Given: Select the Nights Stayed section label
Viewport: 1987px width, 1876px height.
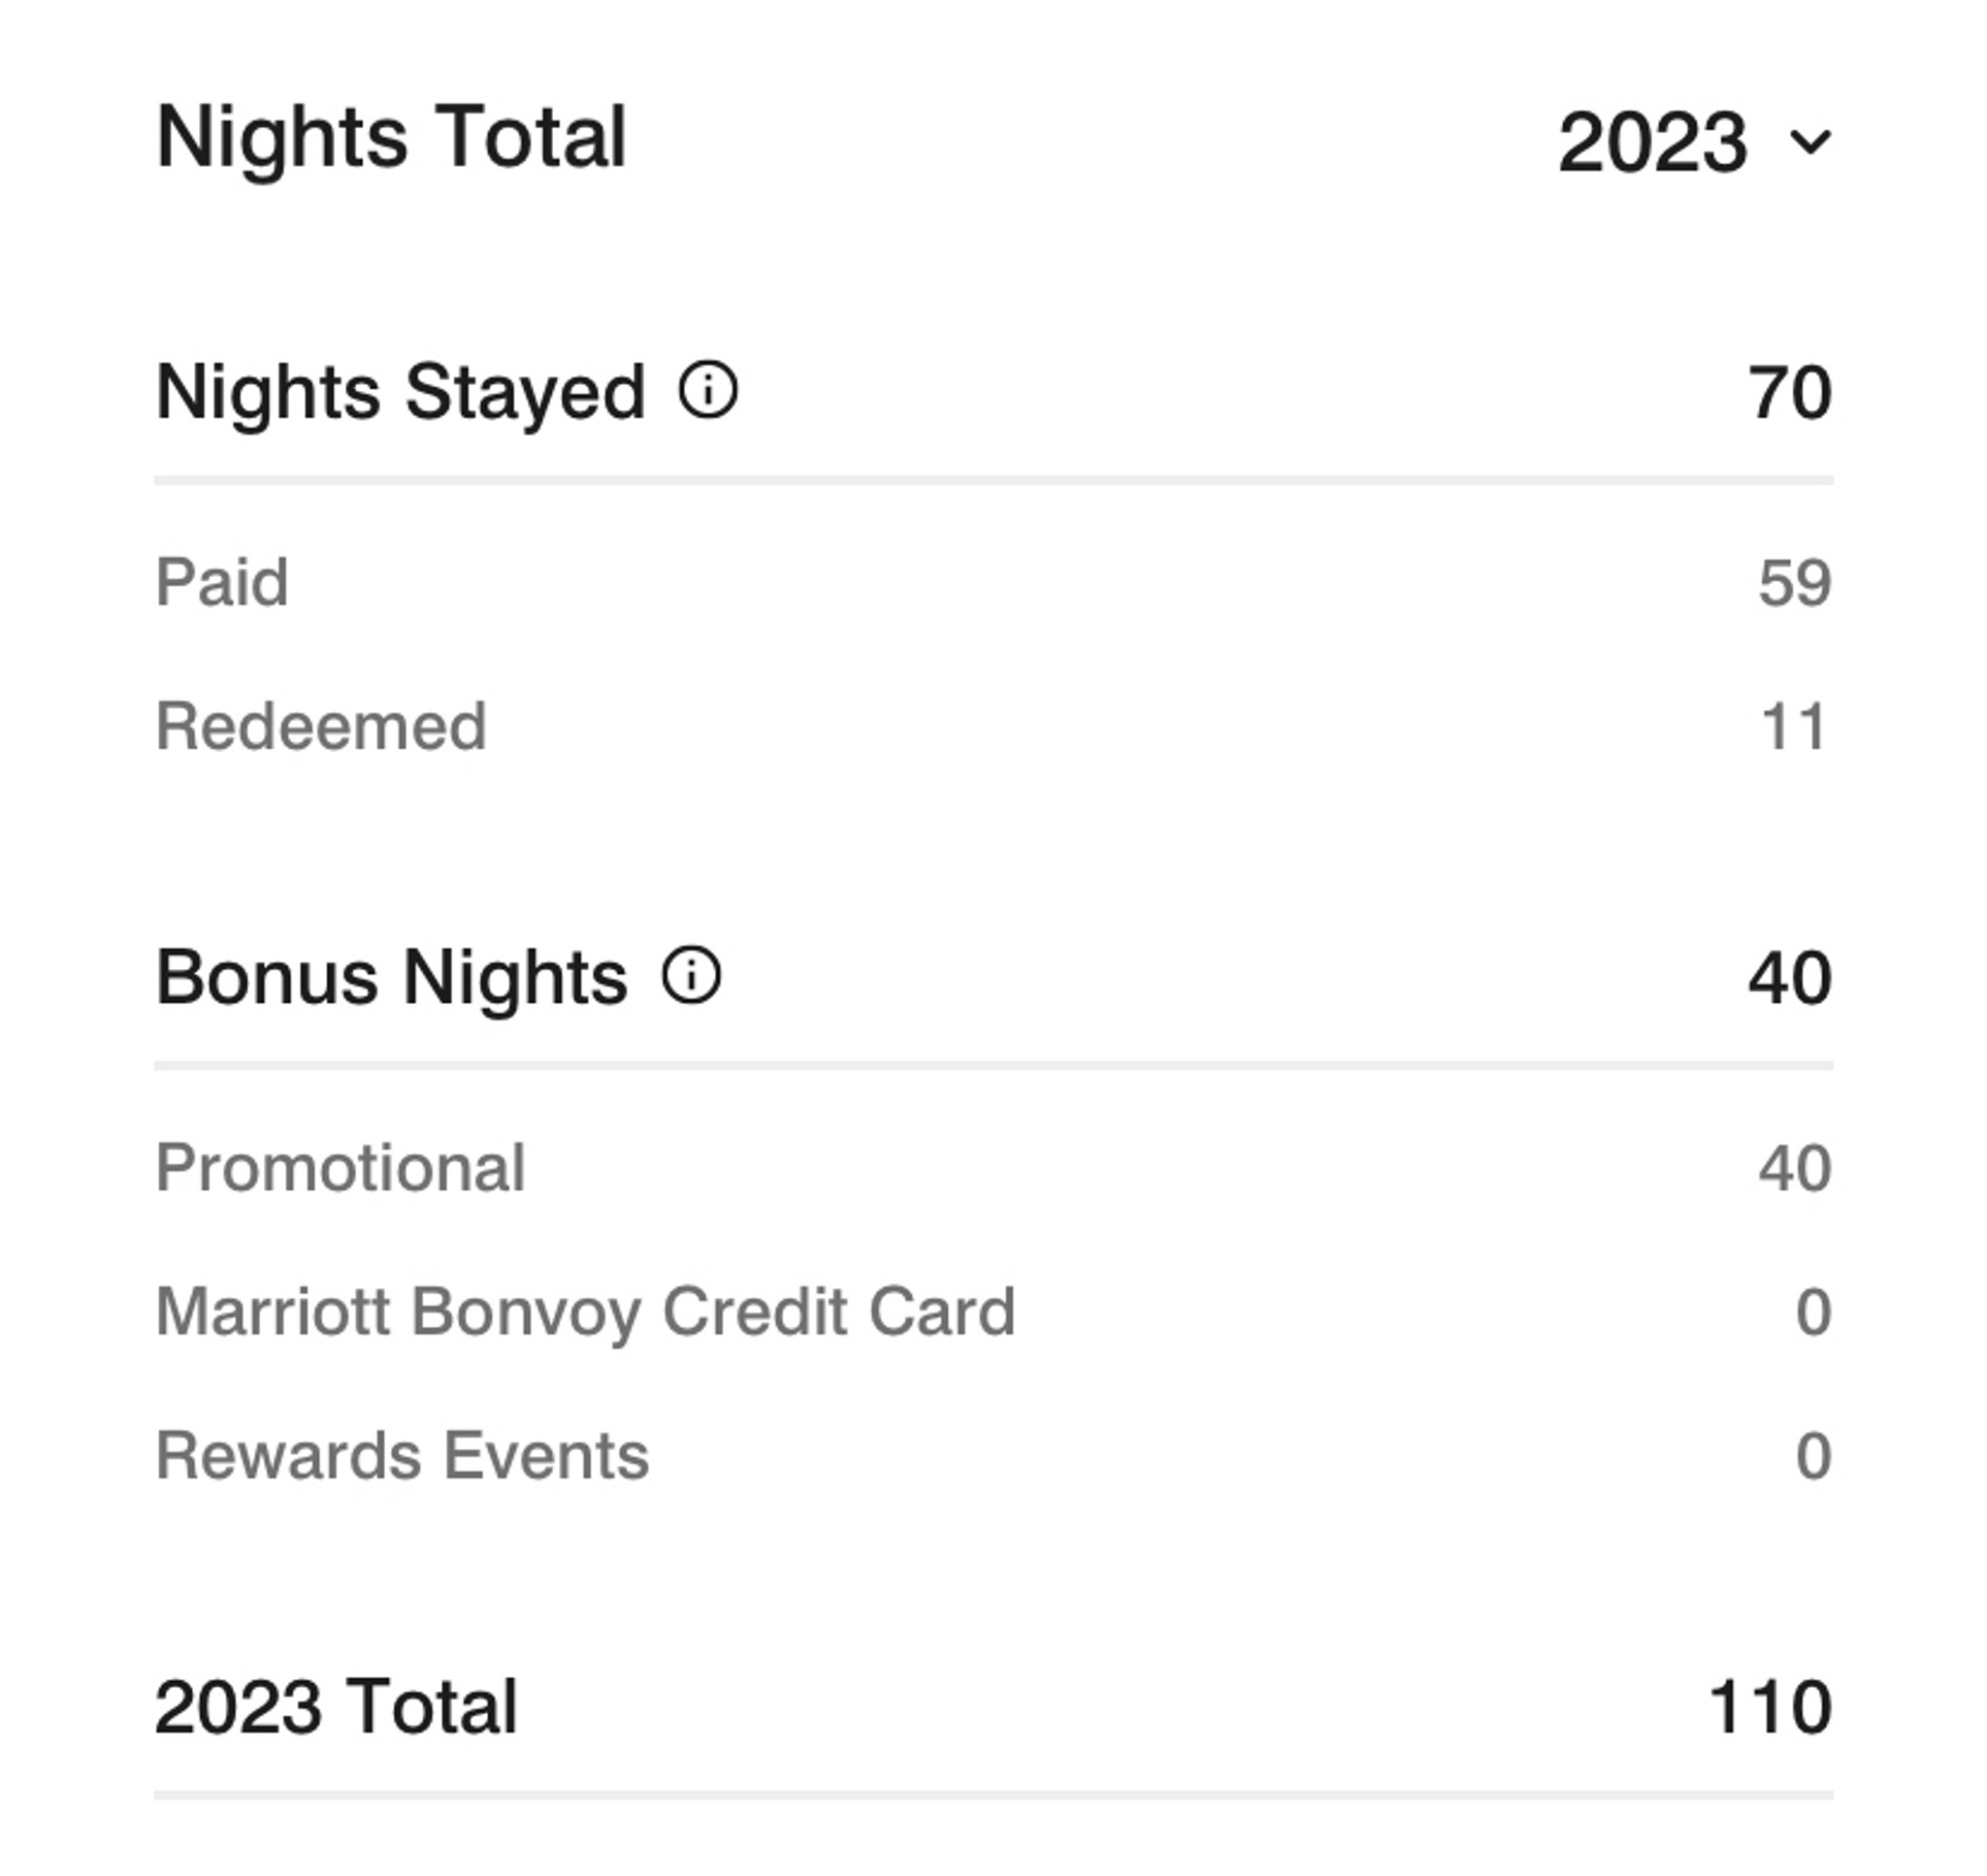Looking at the screenshot, I should (400, 393).
